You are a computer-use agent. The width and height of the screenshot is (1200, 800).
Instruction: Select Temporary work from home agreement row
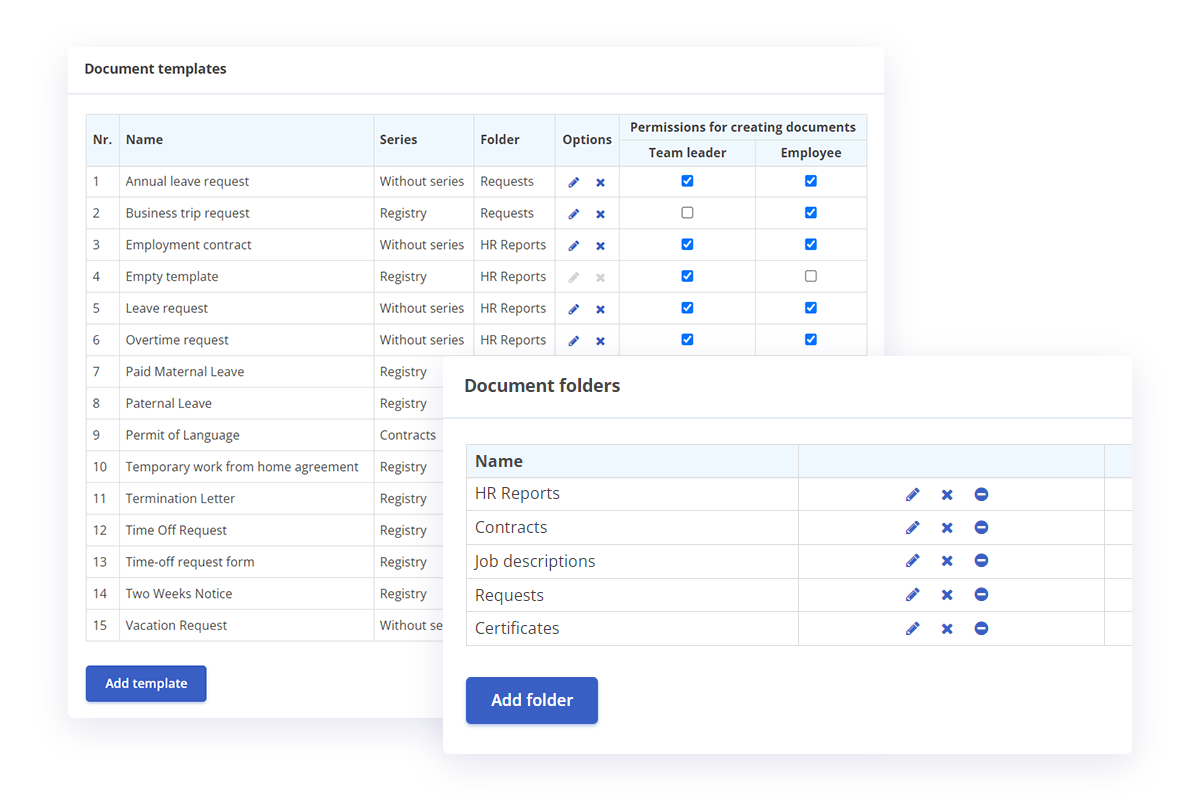(x=265, y=467)
